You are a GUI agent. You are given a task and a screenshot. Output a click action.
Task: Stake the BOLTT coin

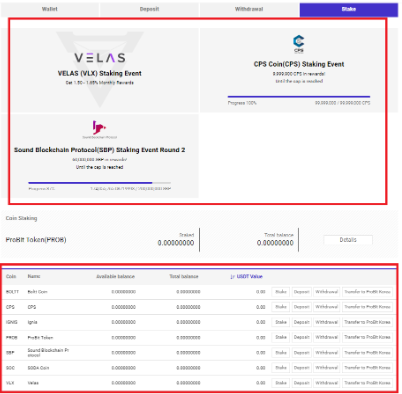tap(281, 292)
